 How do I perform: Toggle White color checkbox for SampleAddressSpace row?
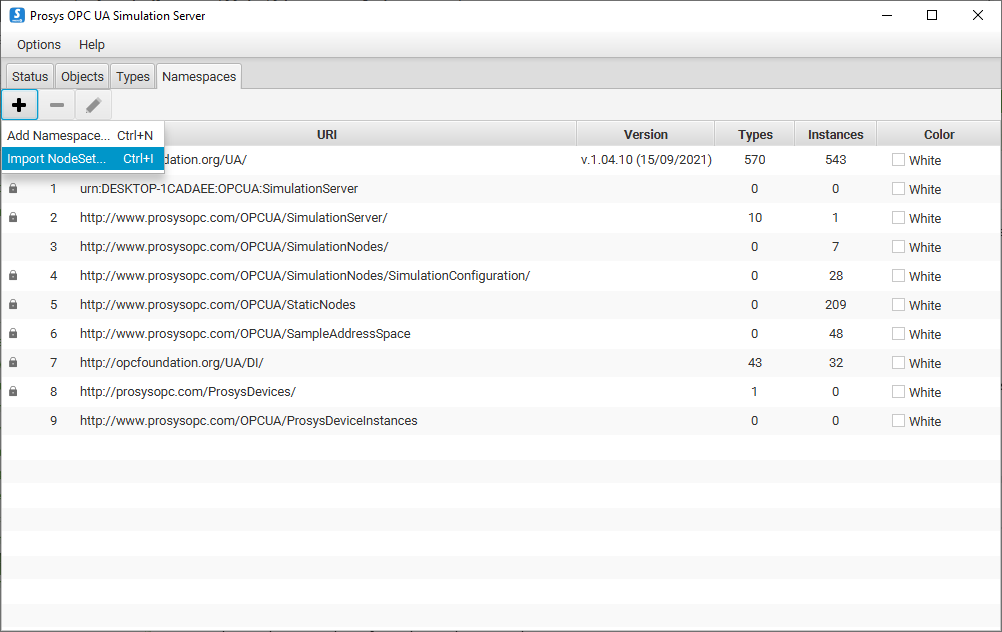point(898,333)
